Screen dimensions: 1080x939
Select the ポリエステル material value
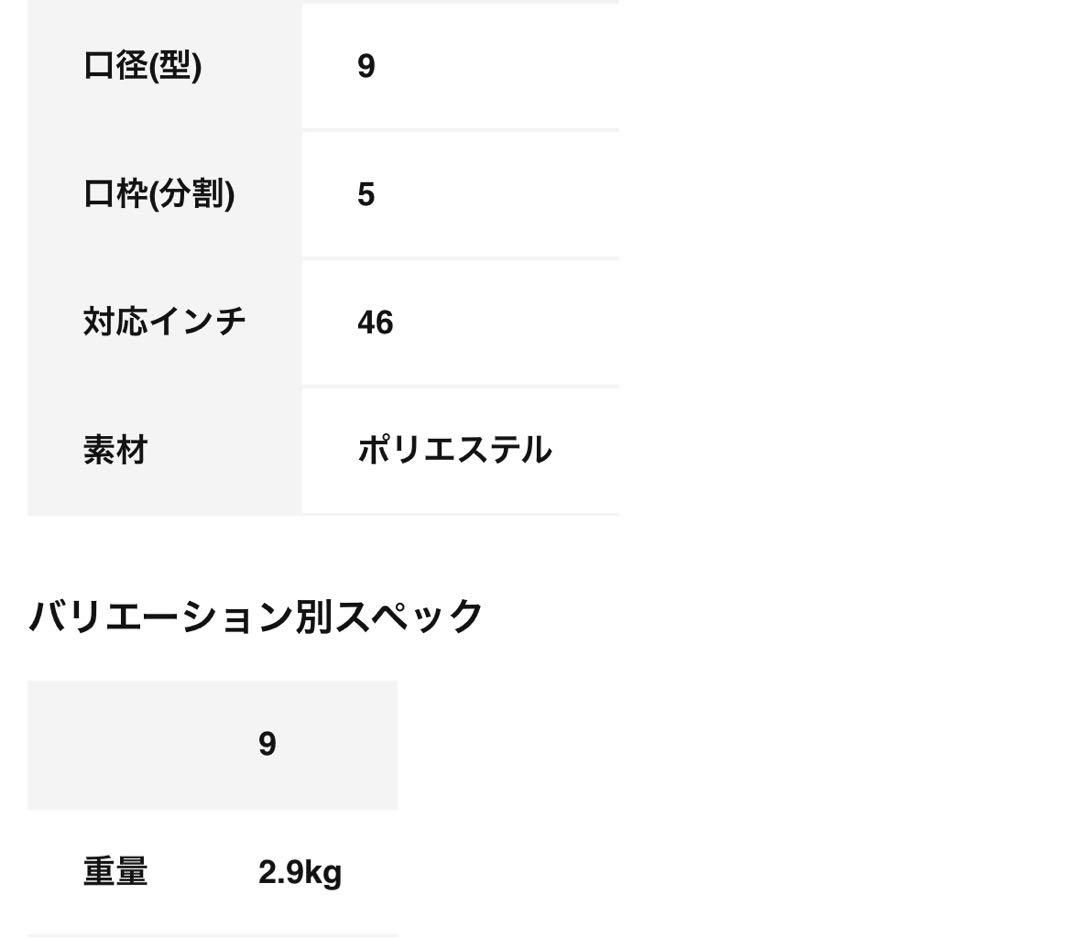point(454,450)
